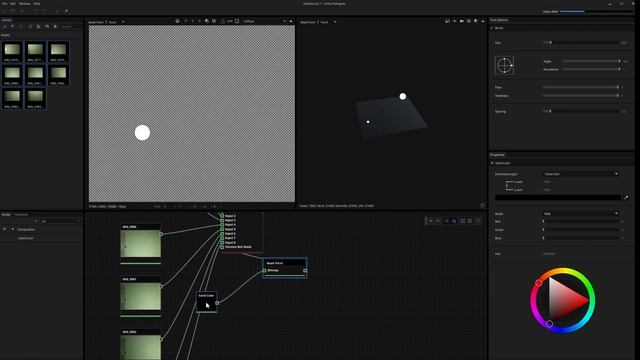Click Mask Paint node Bitmap input port
The width and height of the screenshot is (640, 360).
[x=264, y=270]
